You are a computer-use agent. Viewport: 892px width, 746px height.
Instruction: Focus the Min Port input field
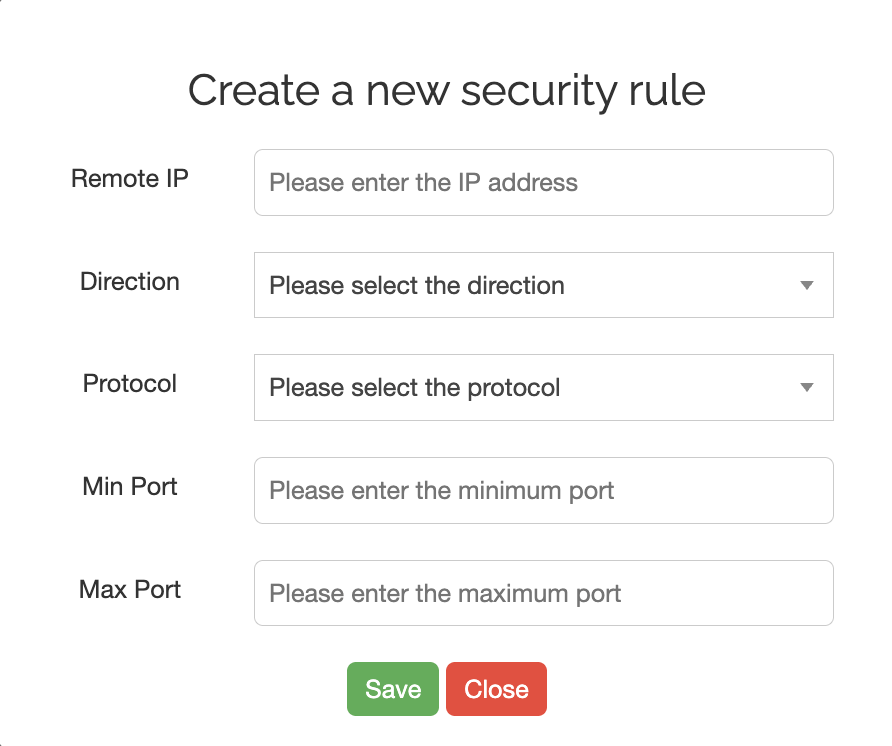pyautogui.click(x=543, y=491)
